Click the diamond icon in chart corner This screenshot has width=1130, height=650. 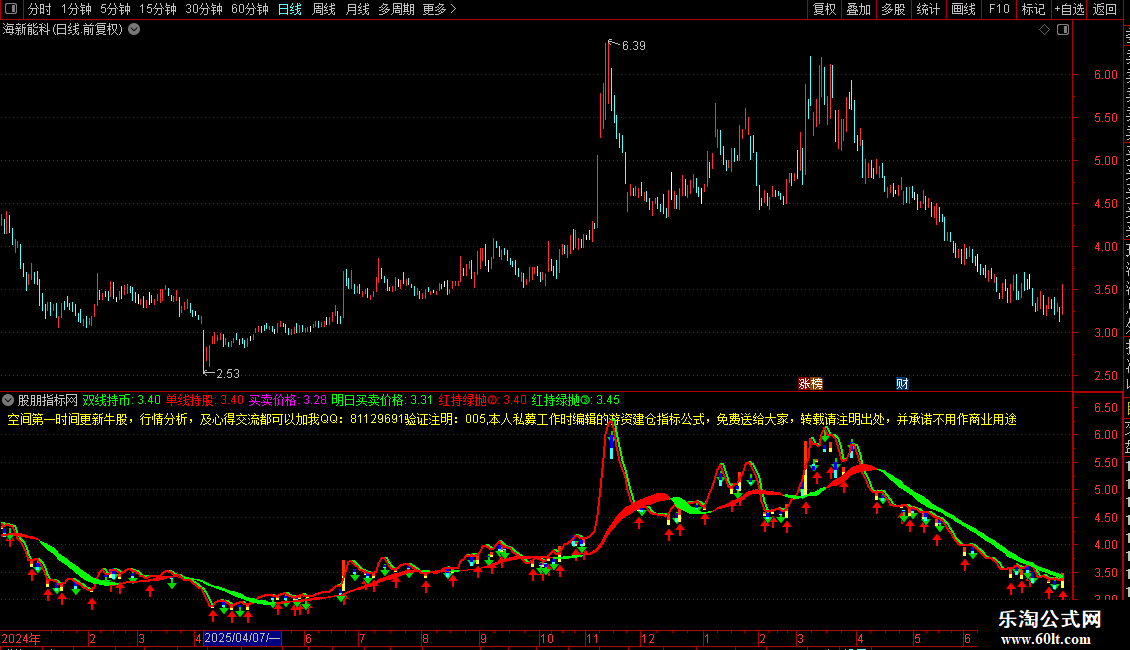point(1044,30)
